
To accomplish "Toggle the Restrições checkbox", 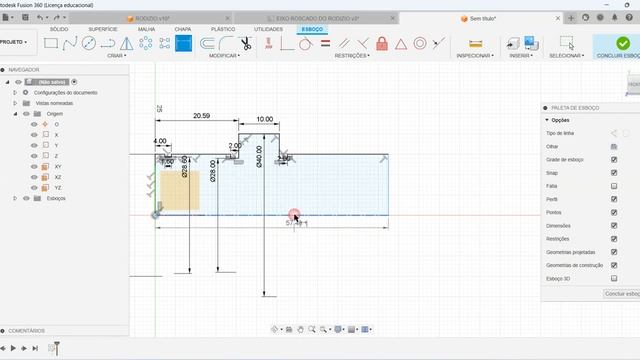I will tap(614, 239).
